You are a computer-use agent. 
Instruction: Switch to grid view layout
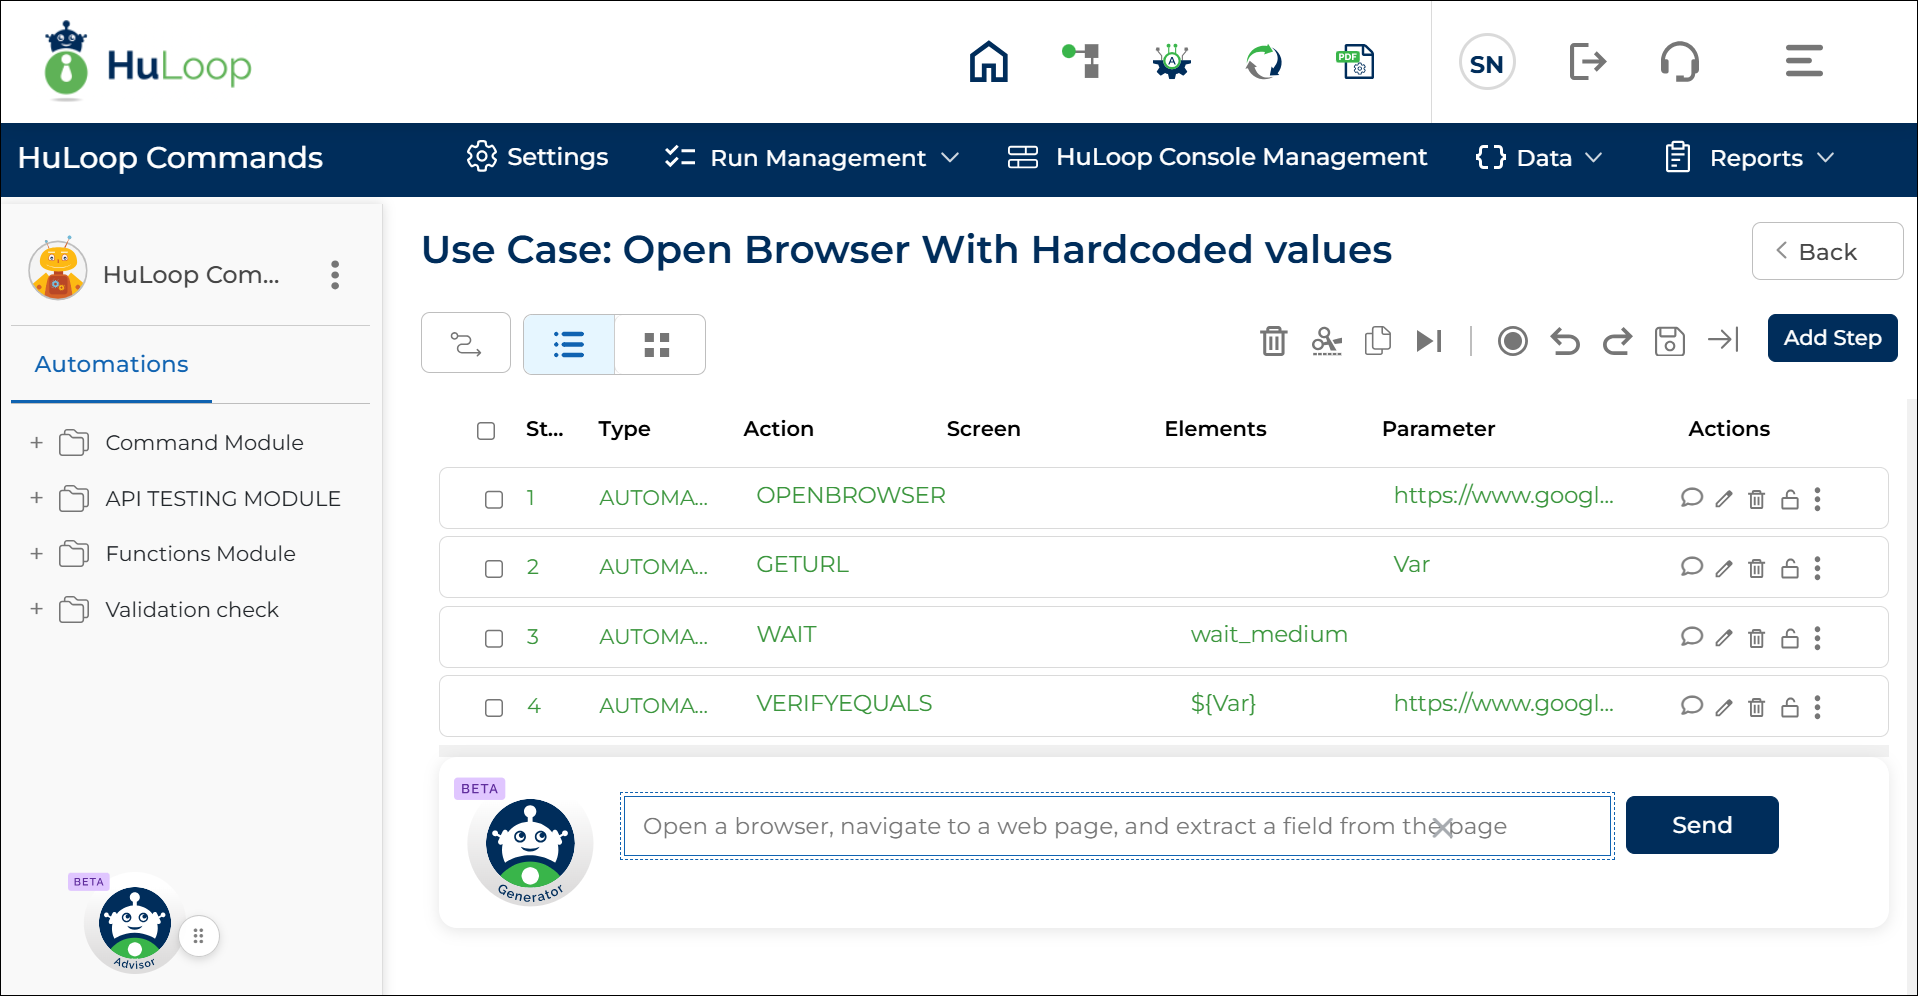tap(658, 345)
